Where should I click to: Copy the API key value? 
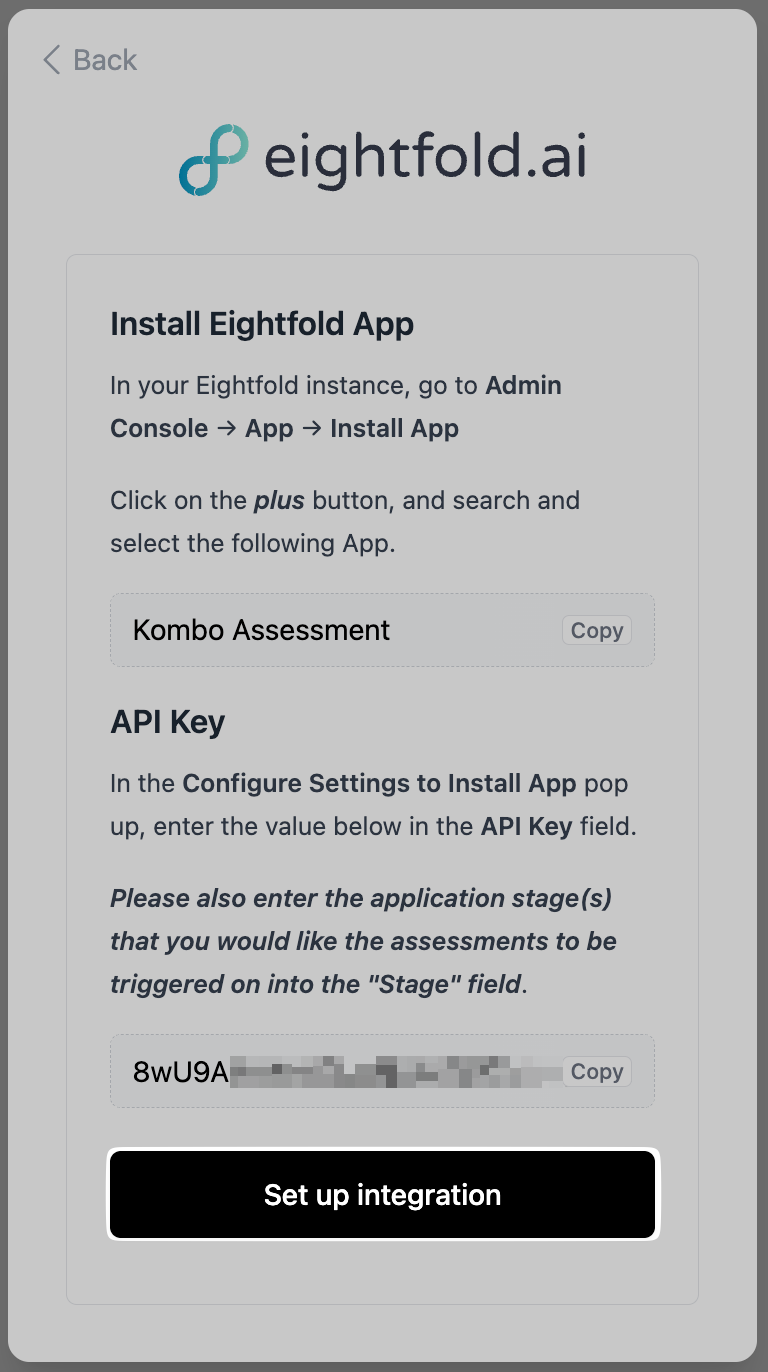(x=596, y=1072)
